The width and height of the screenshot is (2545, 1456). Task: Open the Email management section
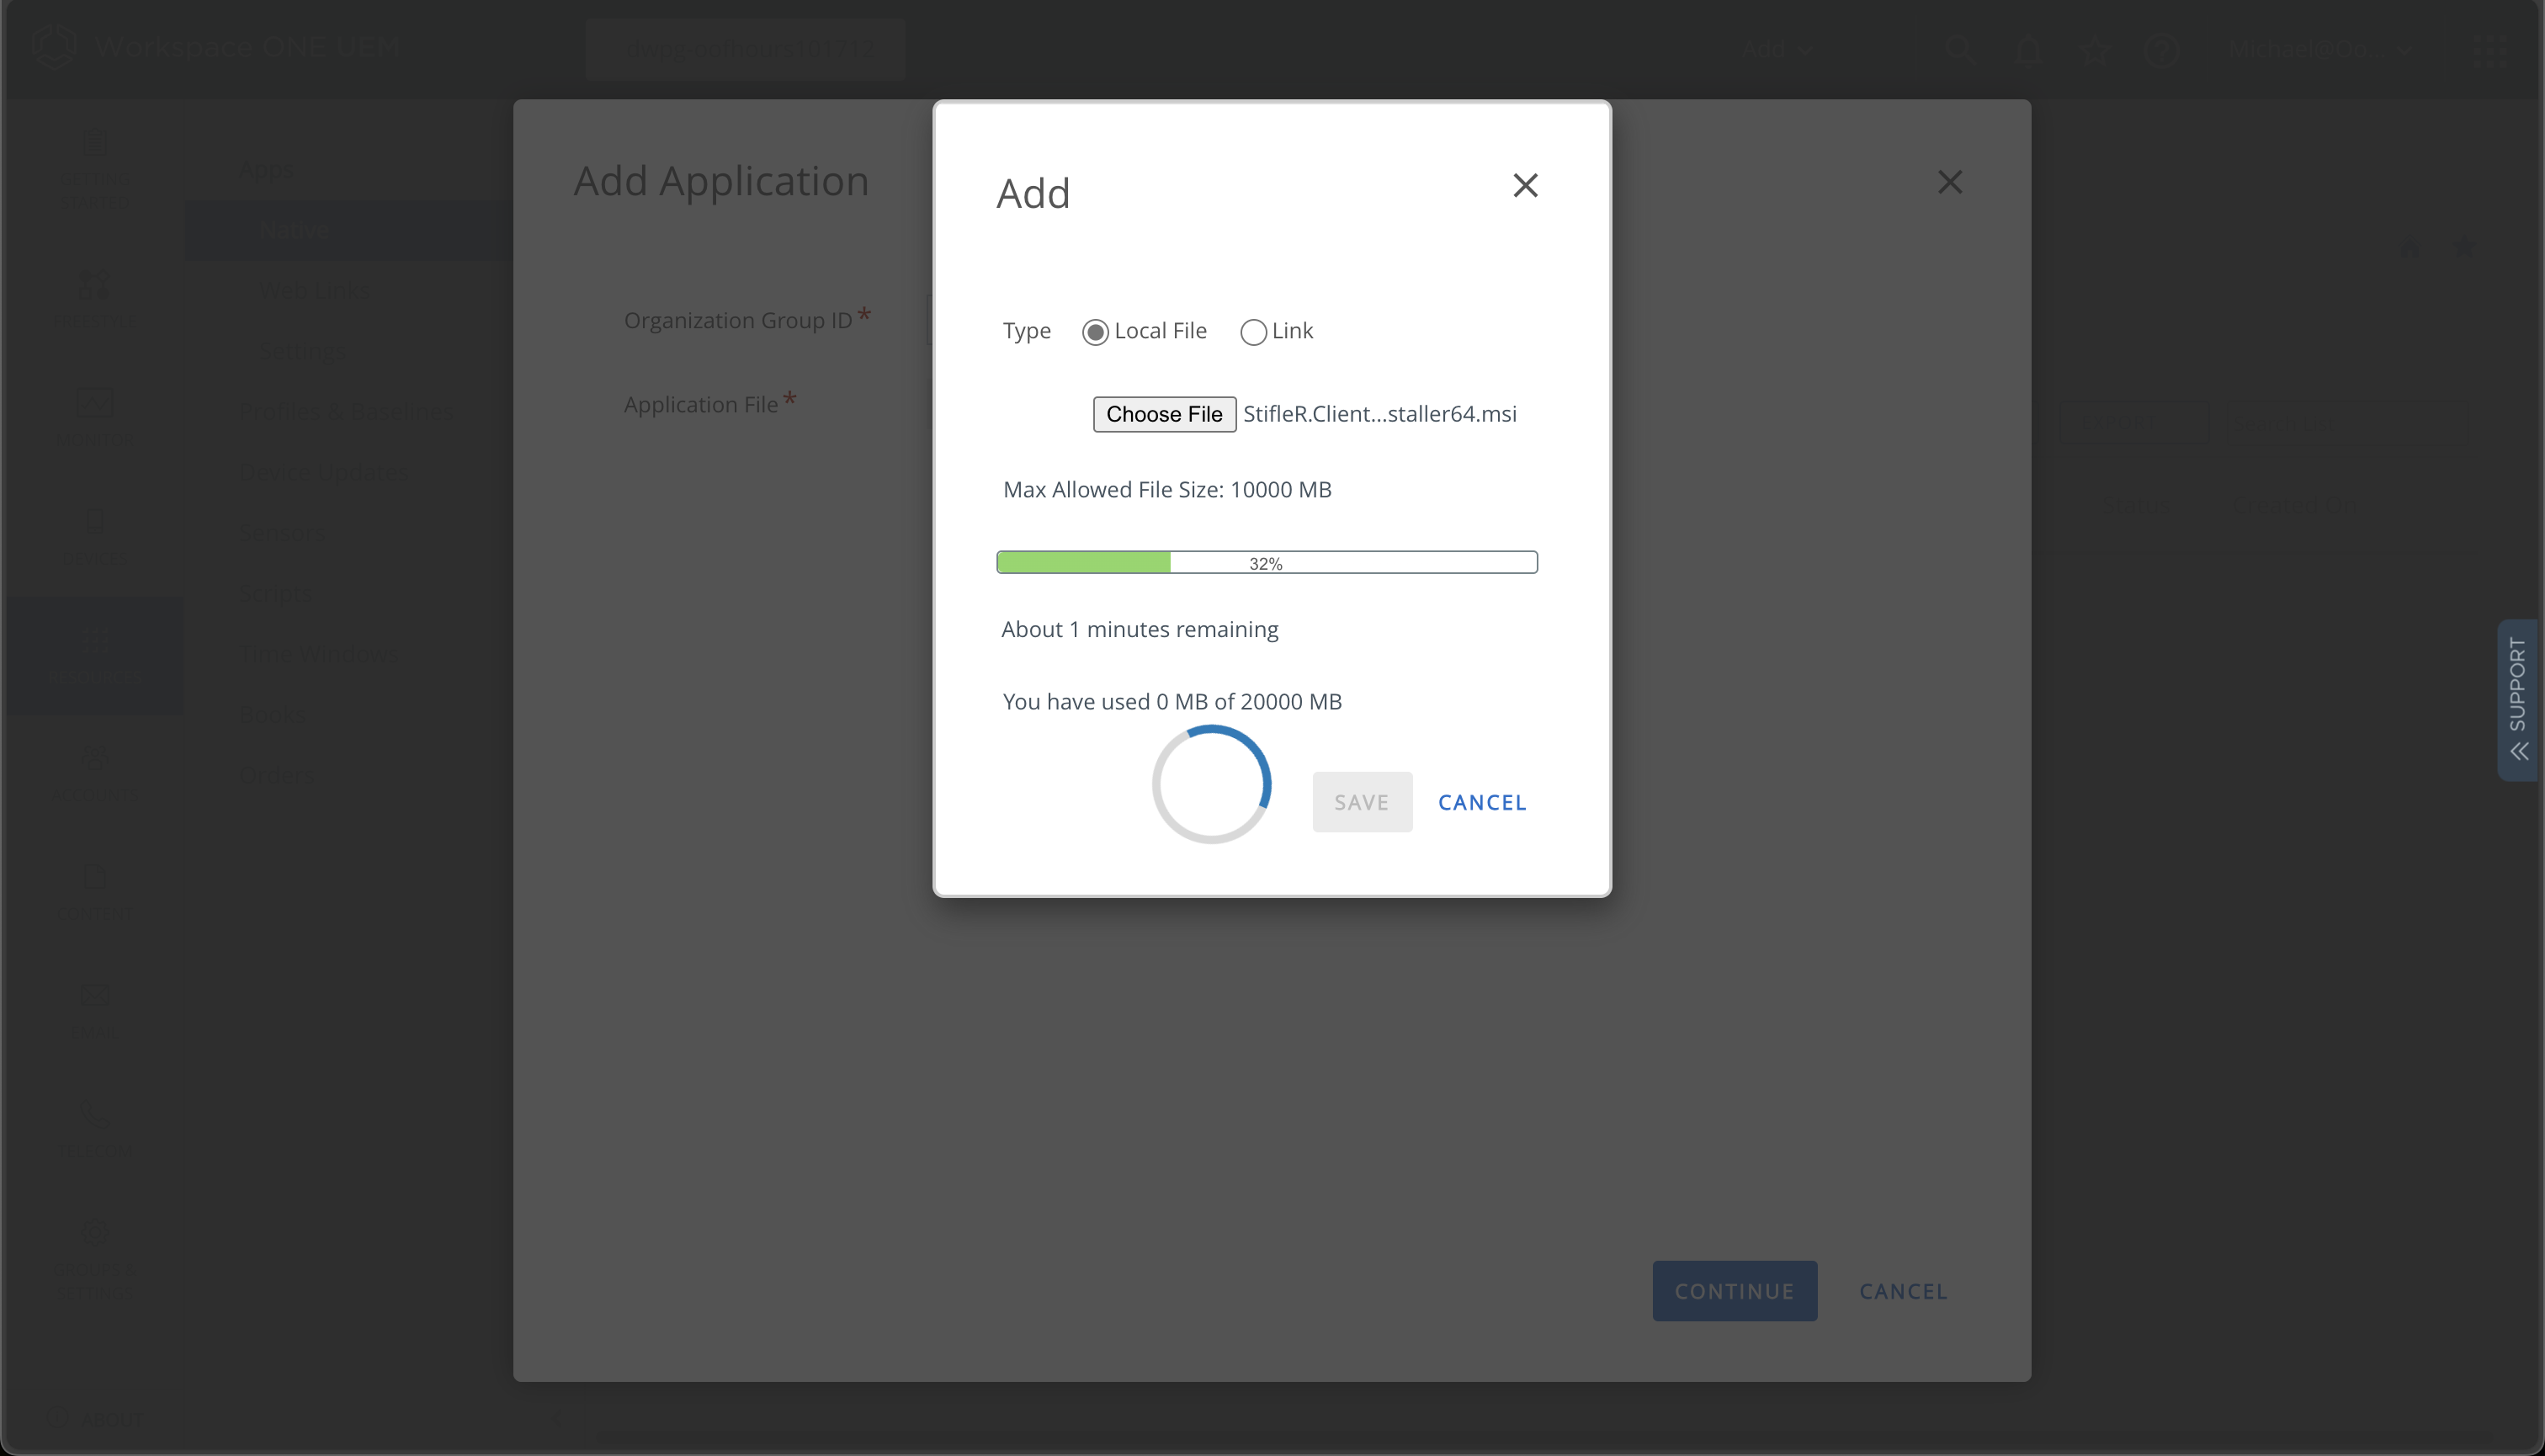[x=95, y=1010]
